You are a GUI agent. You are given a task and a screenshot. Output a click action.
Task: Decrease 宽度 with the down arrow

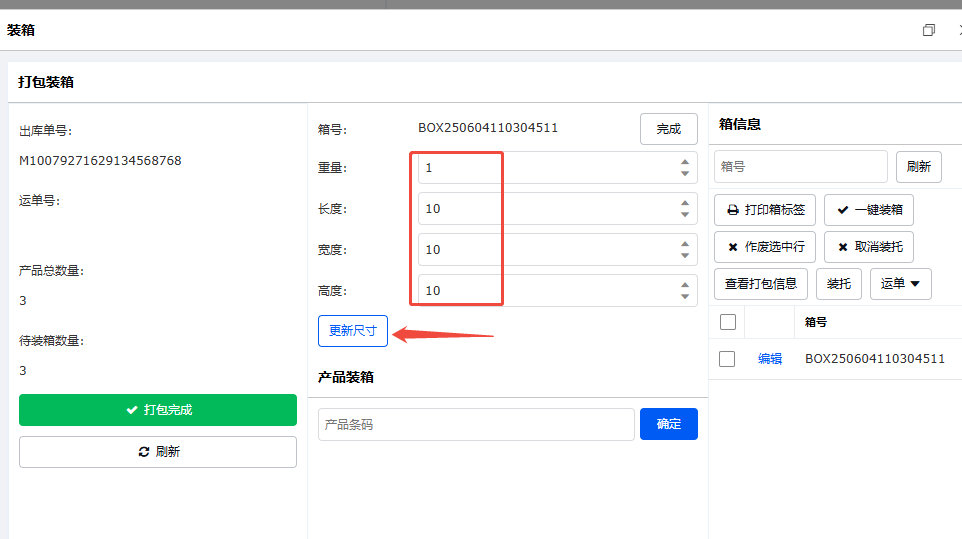(x=685, y=256)
